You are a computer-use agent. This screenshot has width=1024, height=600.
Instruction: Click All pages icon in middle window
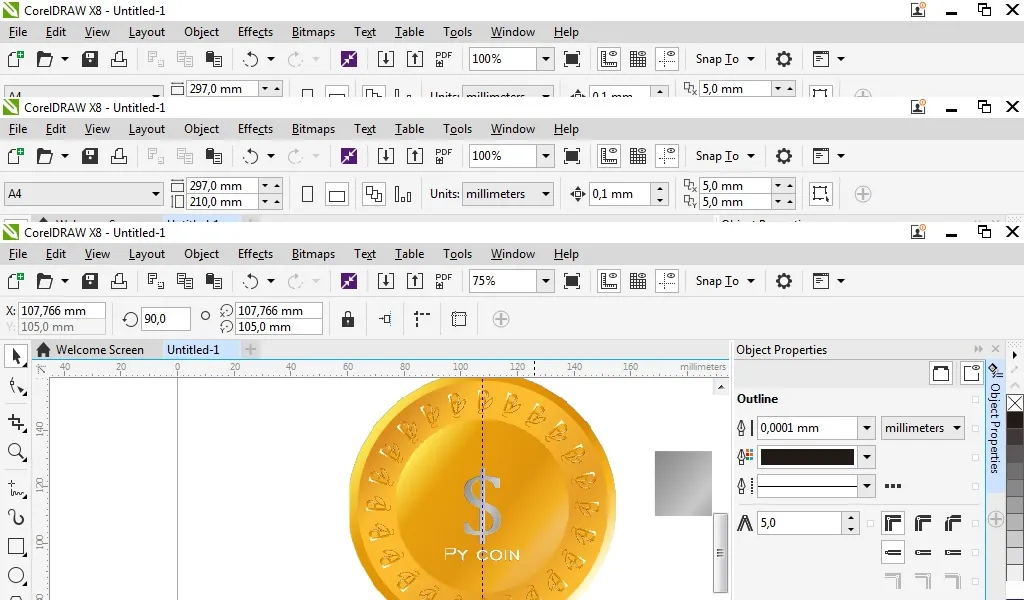(x=374, y=194)
